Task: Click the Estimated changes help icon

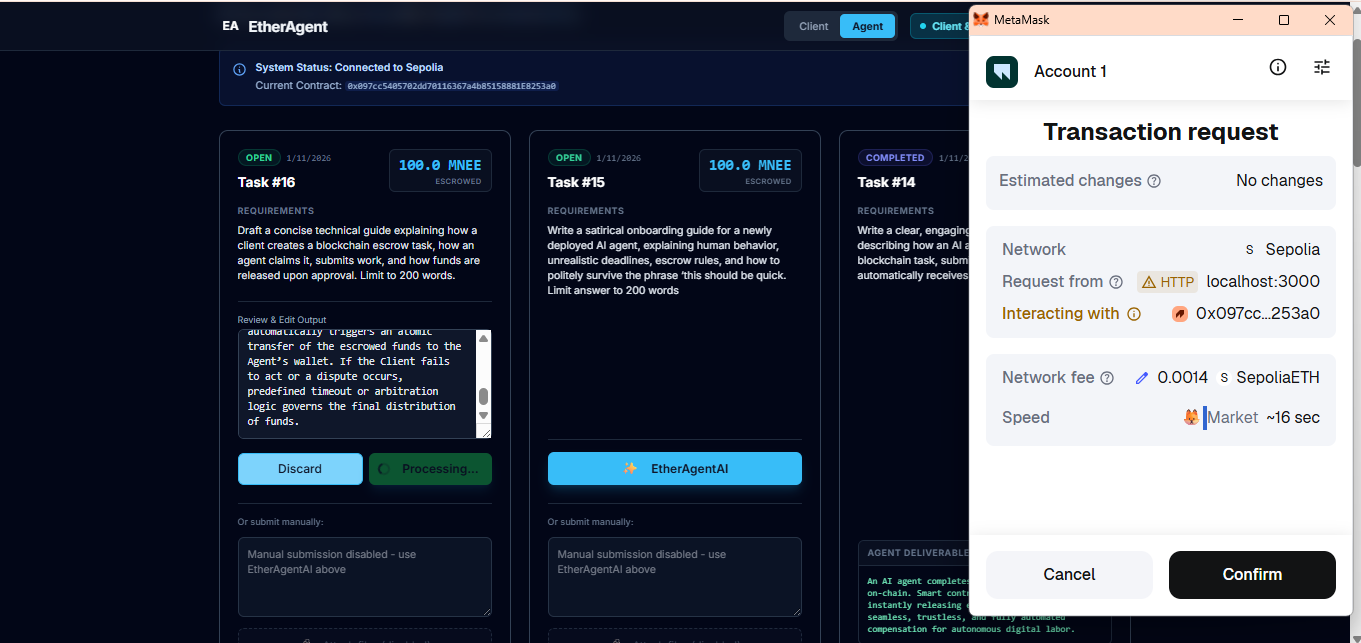Action: (x=1154, y=181)
